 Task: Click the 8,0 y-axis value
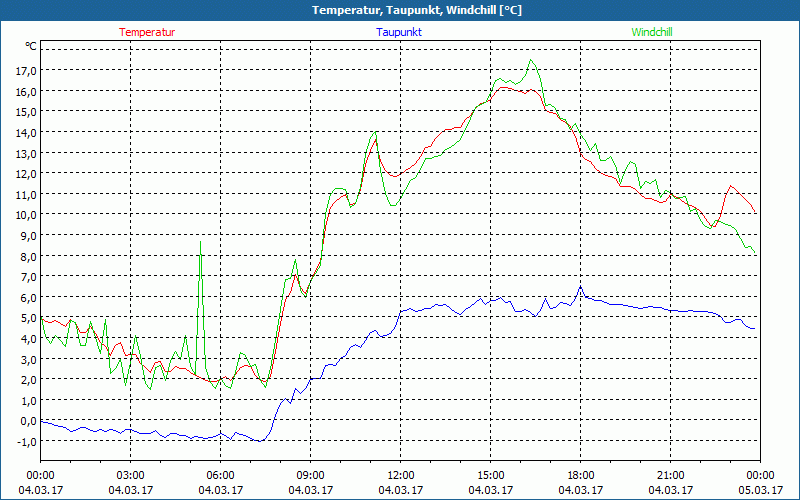click(x=28, y=257)
